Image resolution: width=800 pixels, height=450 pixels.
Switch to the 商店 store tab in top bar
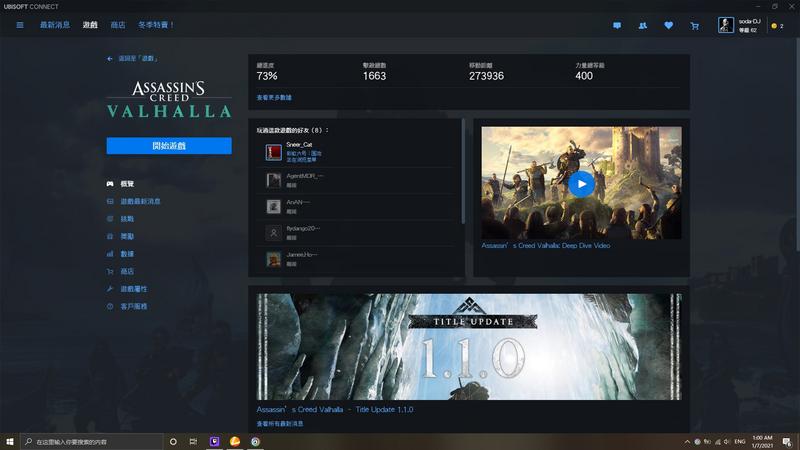click(118, 25)
